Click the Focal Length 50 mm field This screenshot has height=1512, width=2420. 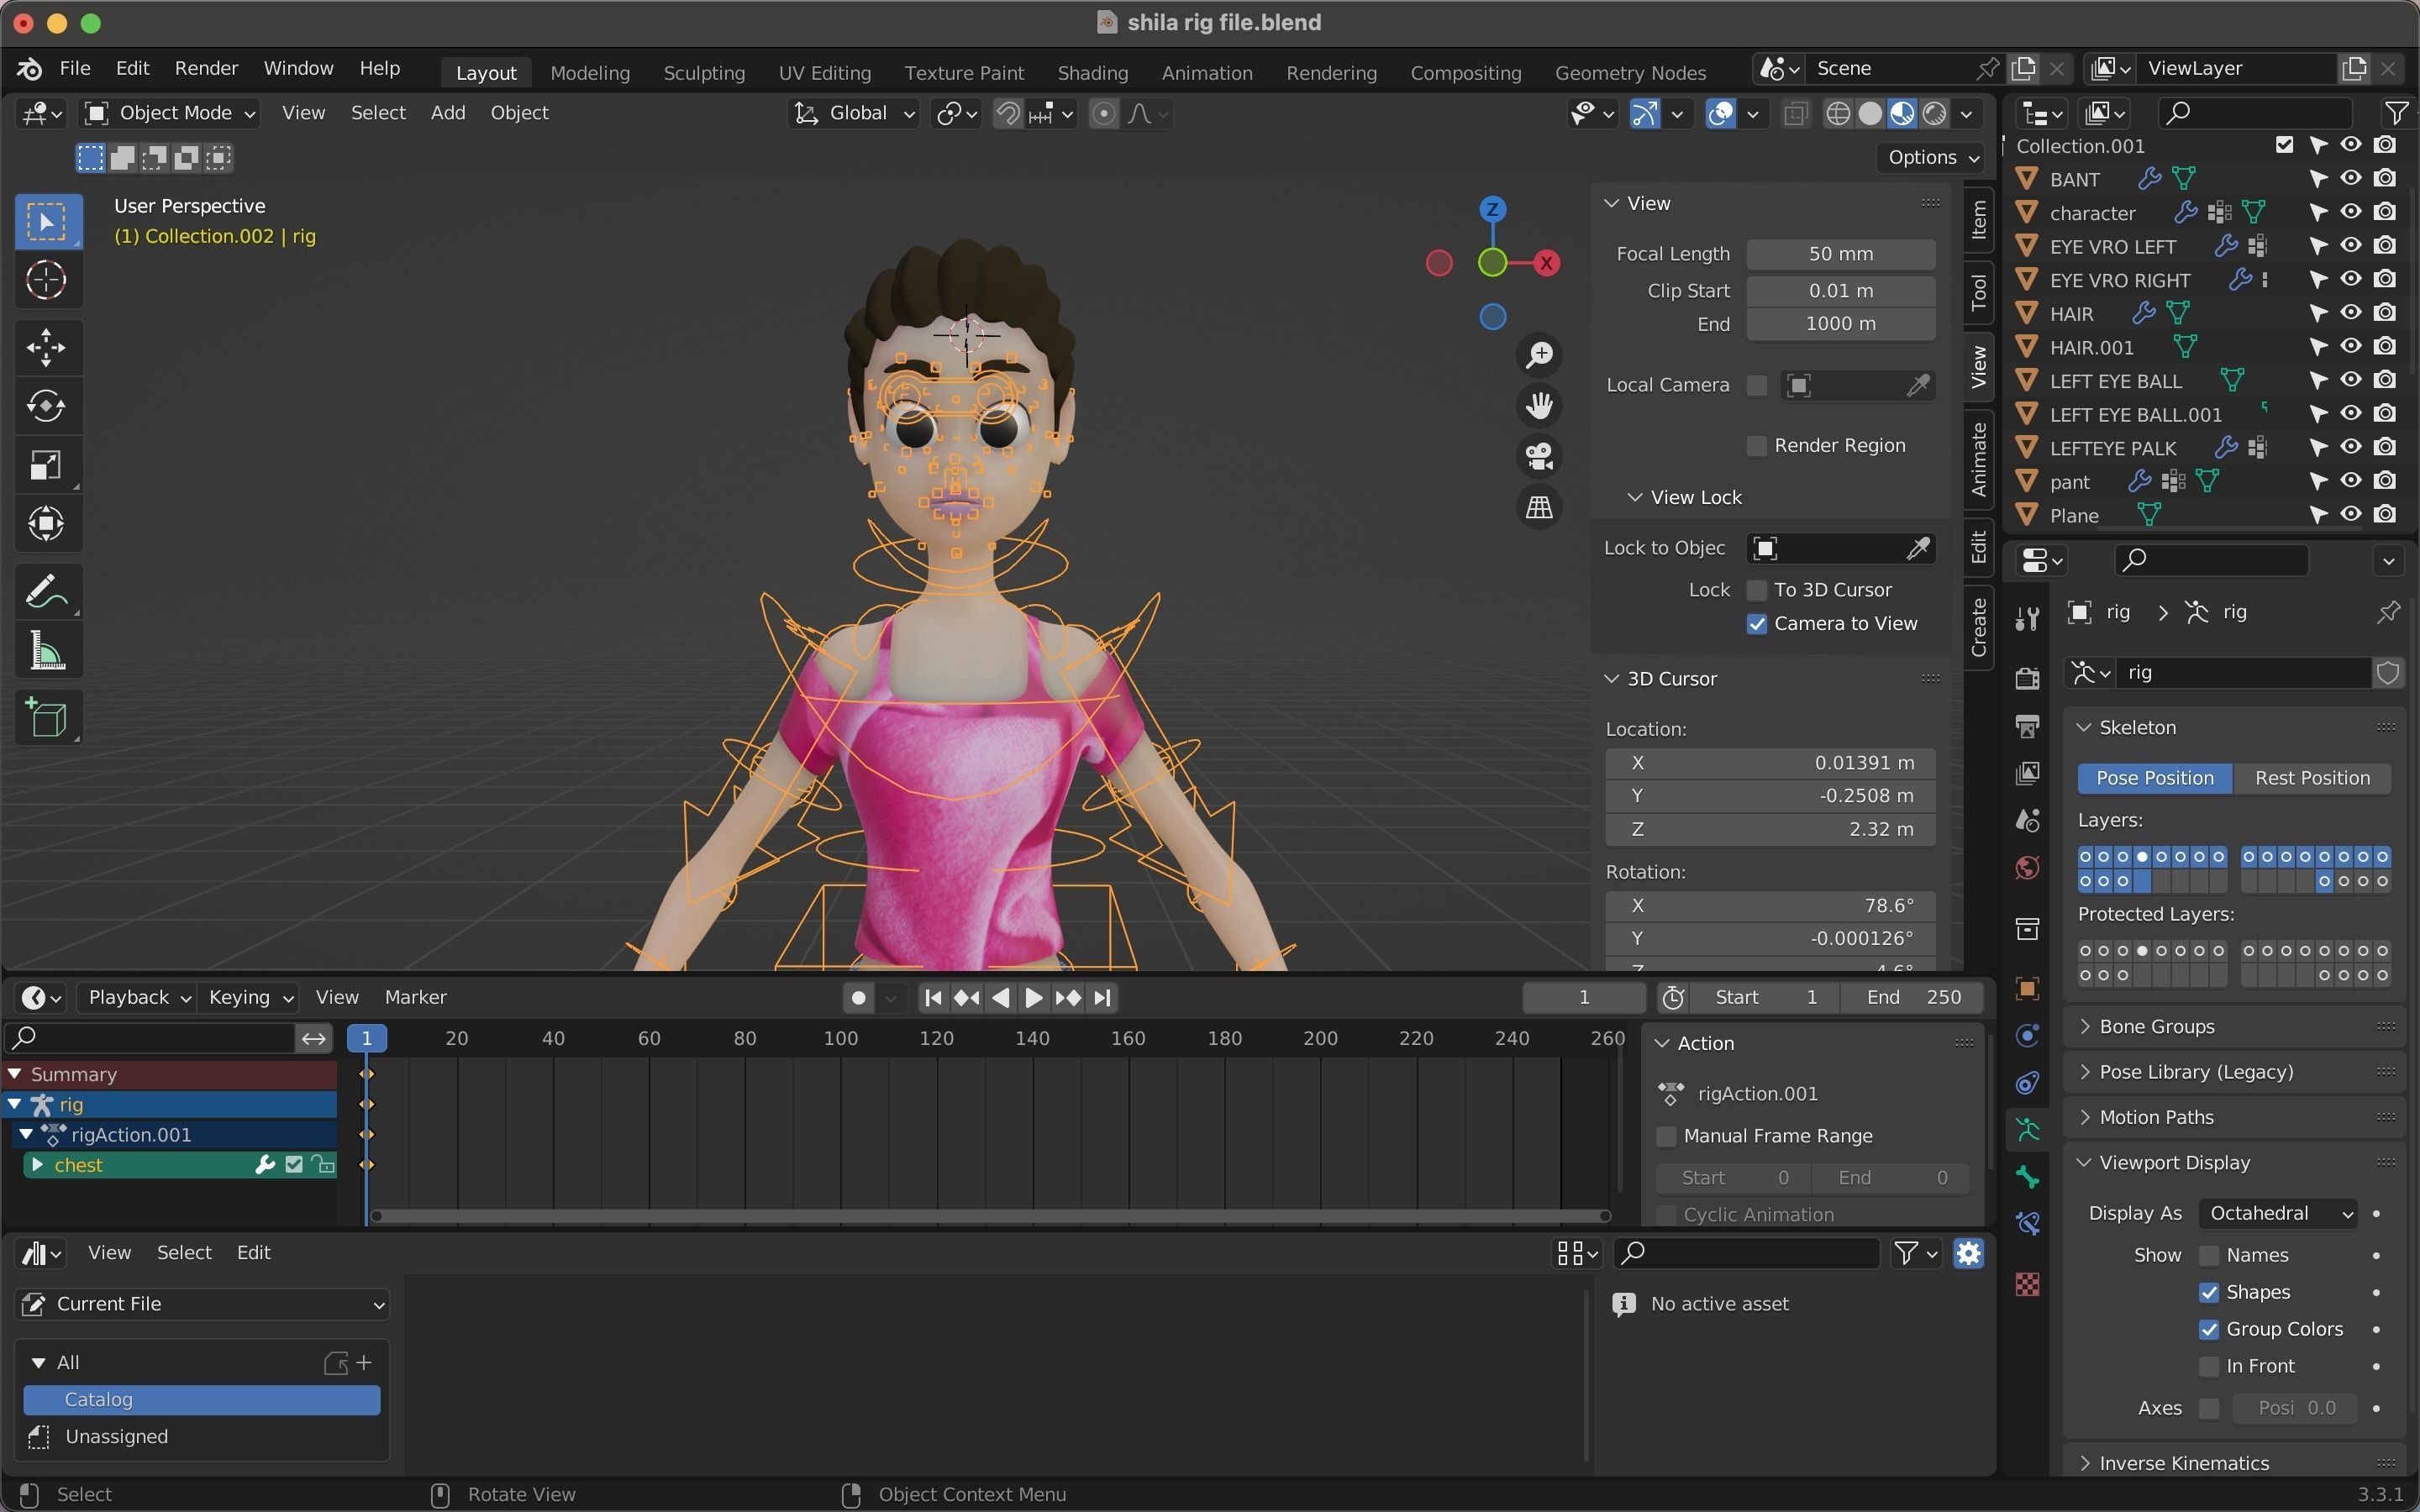coord(1840,254)
